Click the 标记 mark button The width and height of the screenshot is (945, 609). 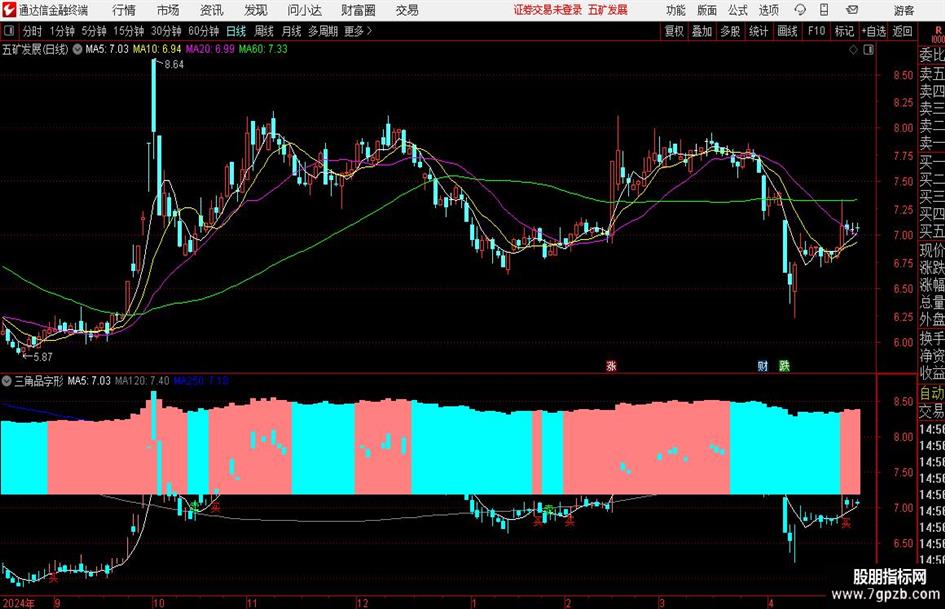tap(844, 31)
